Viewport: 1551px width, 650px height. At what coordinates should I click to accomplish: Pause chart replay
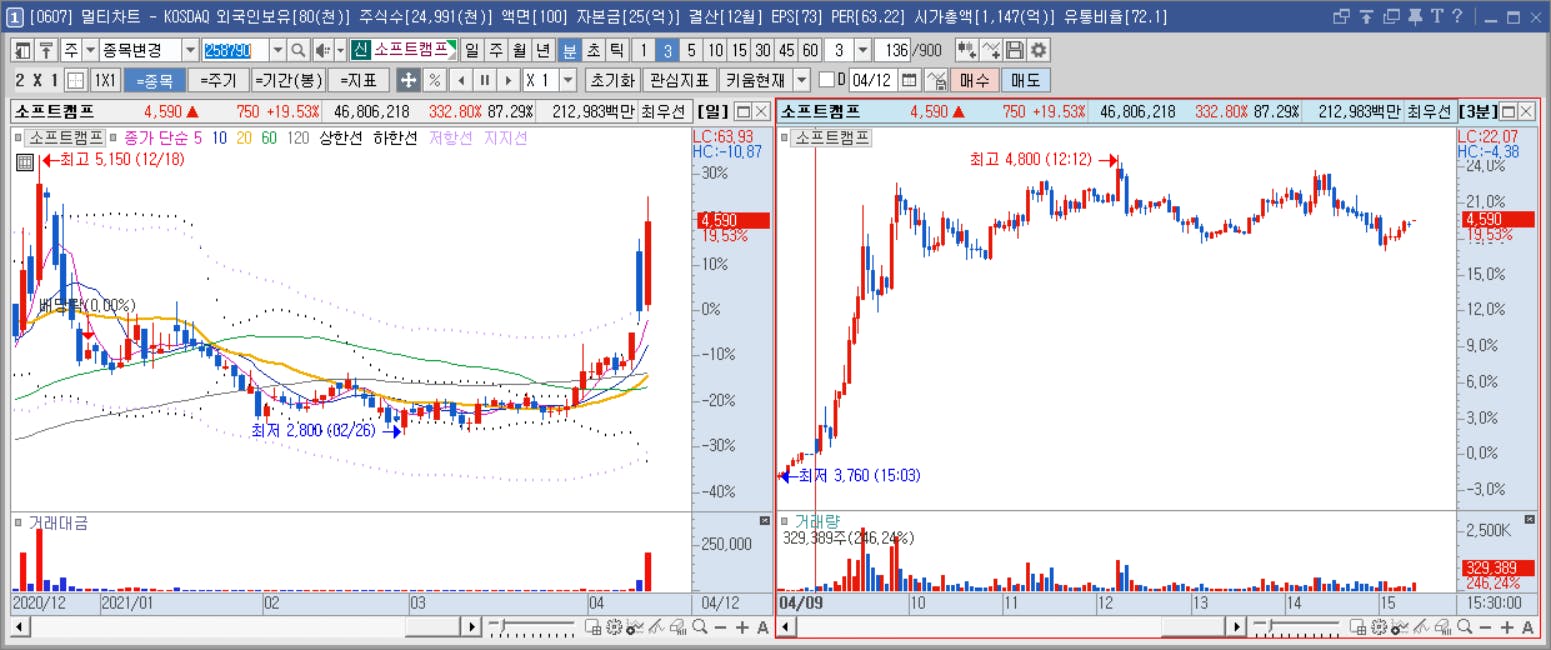[484, 80]
